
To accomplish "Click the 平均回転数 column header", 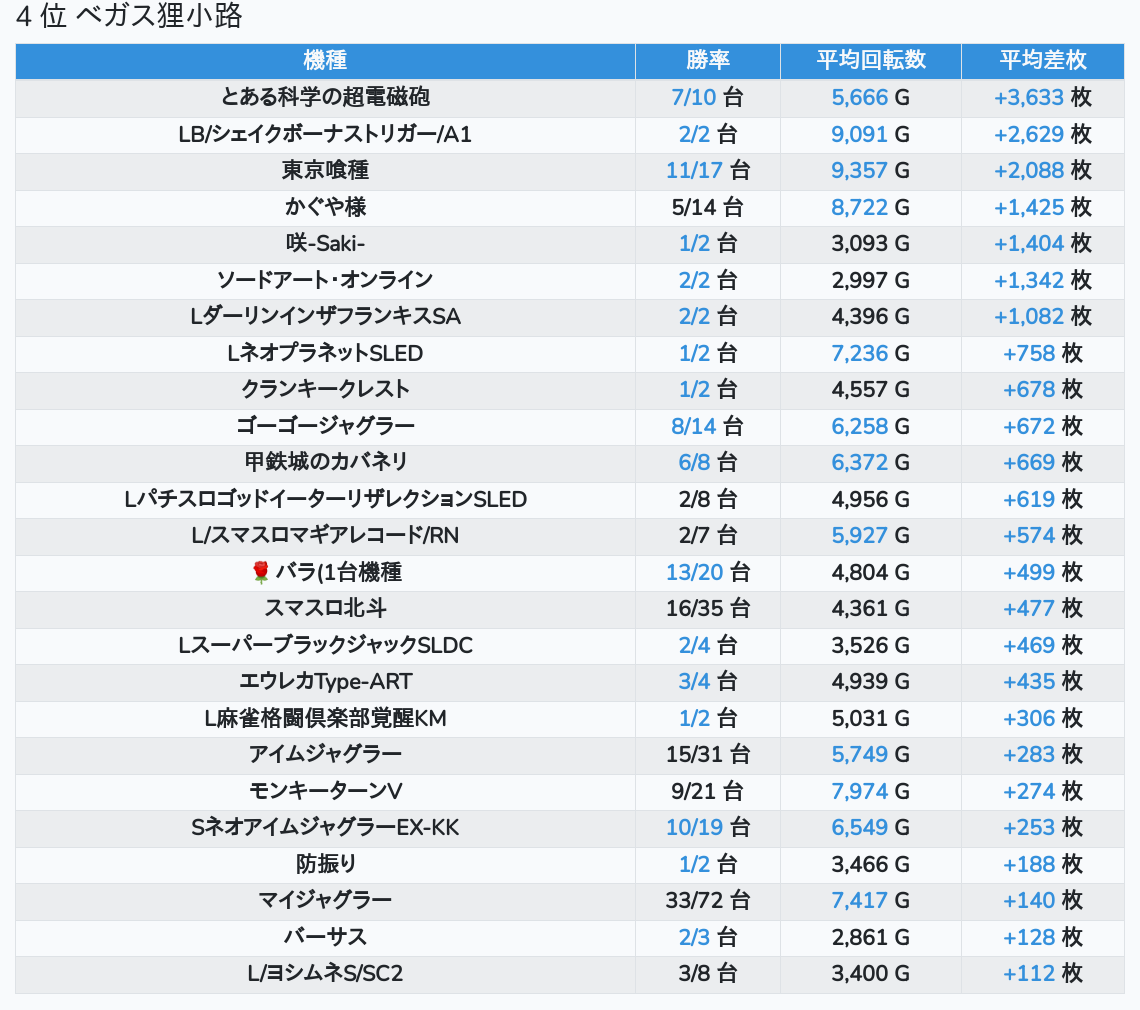I will (870, 60).
